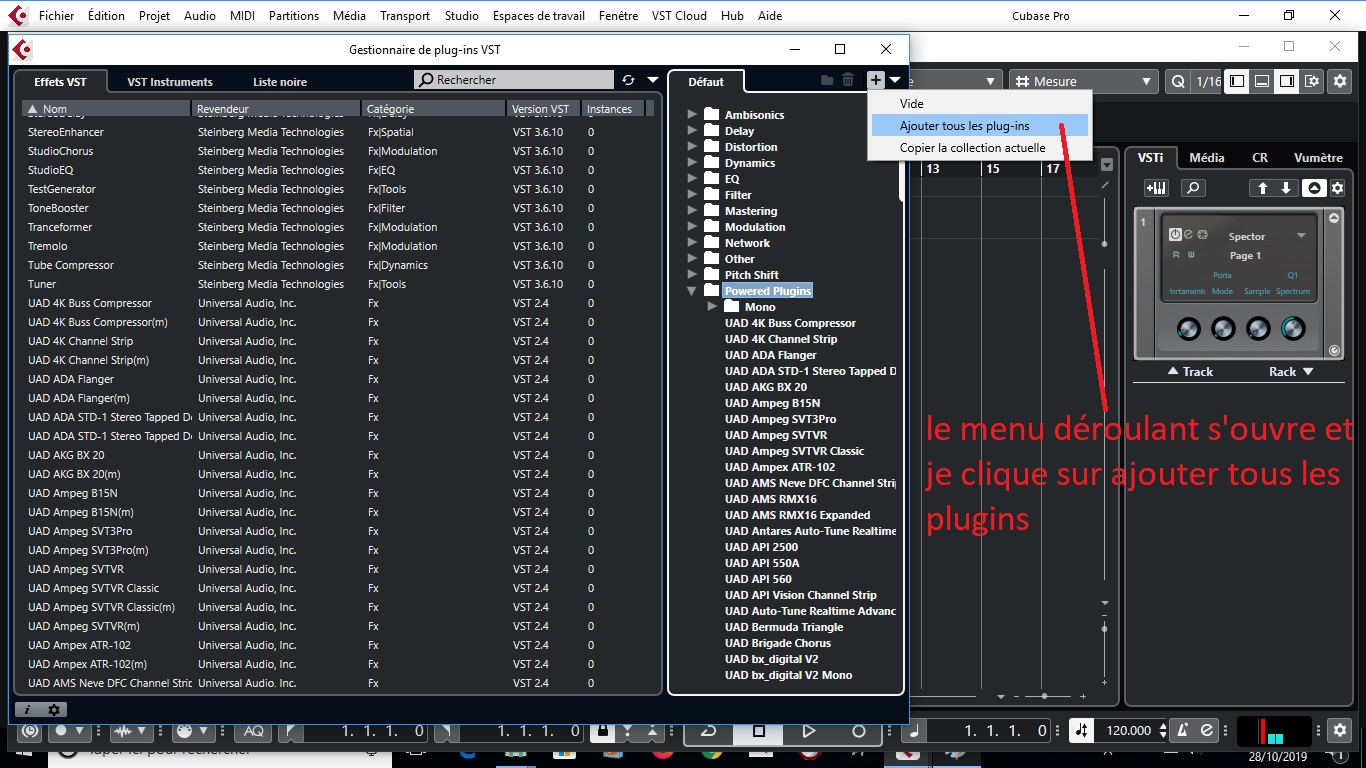This screenshot has height=768, width=1366.
Task: Click the new folder icon in collection toolbar
Action: point(825,78)
